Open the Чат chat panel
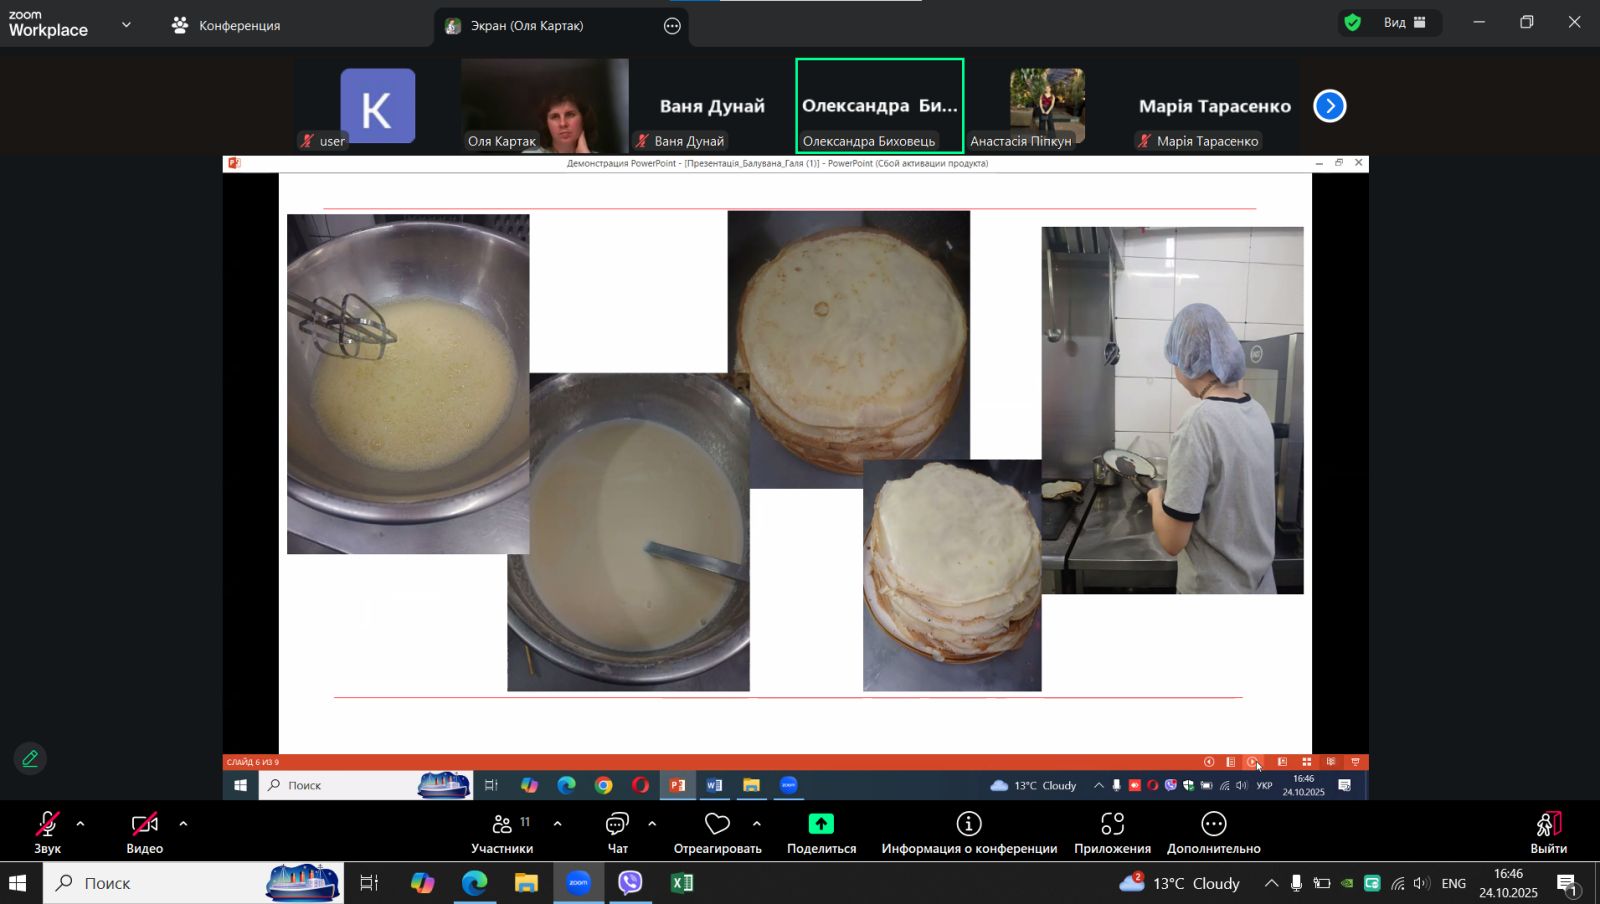 (617, 831)
